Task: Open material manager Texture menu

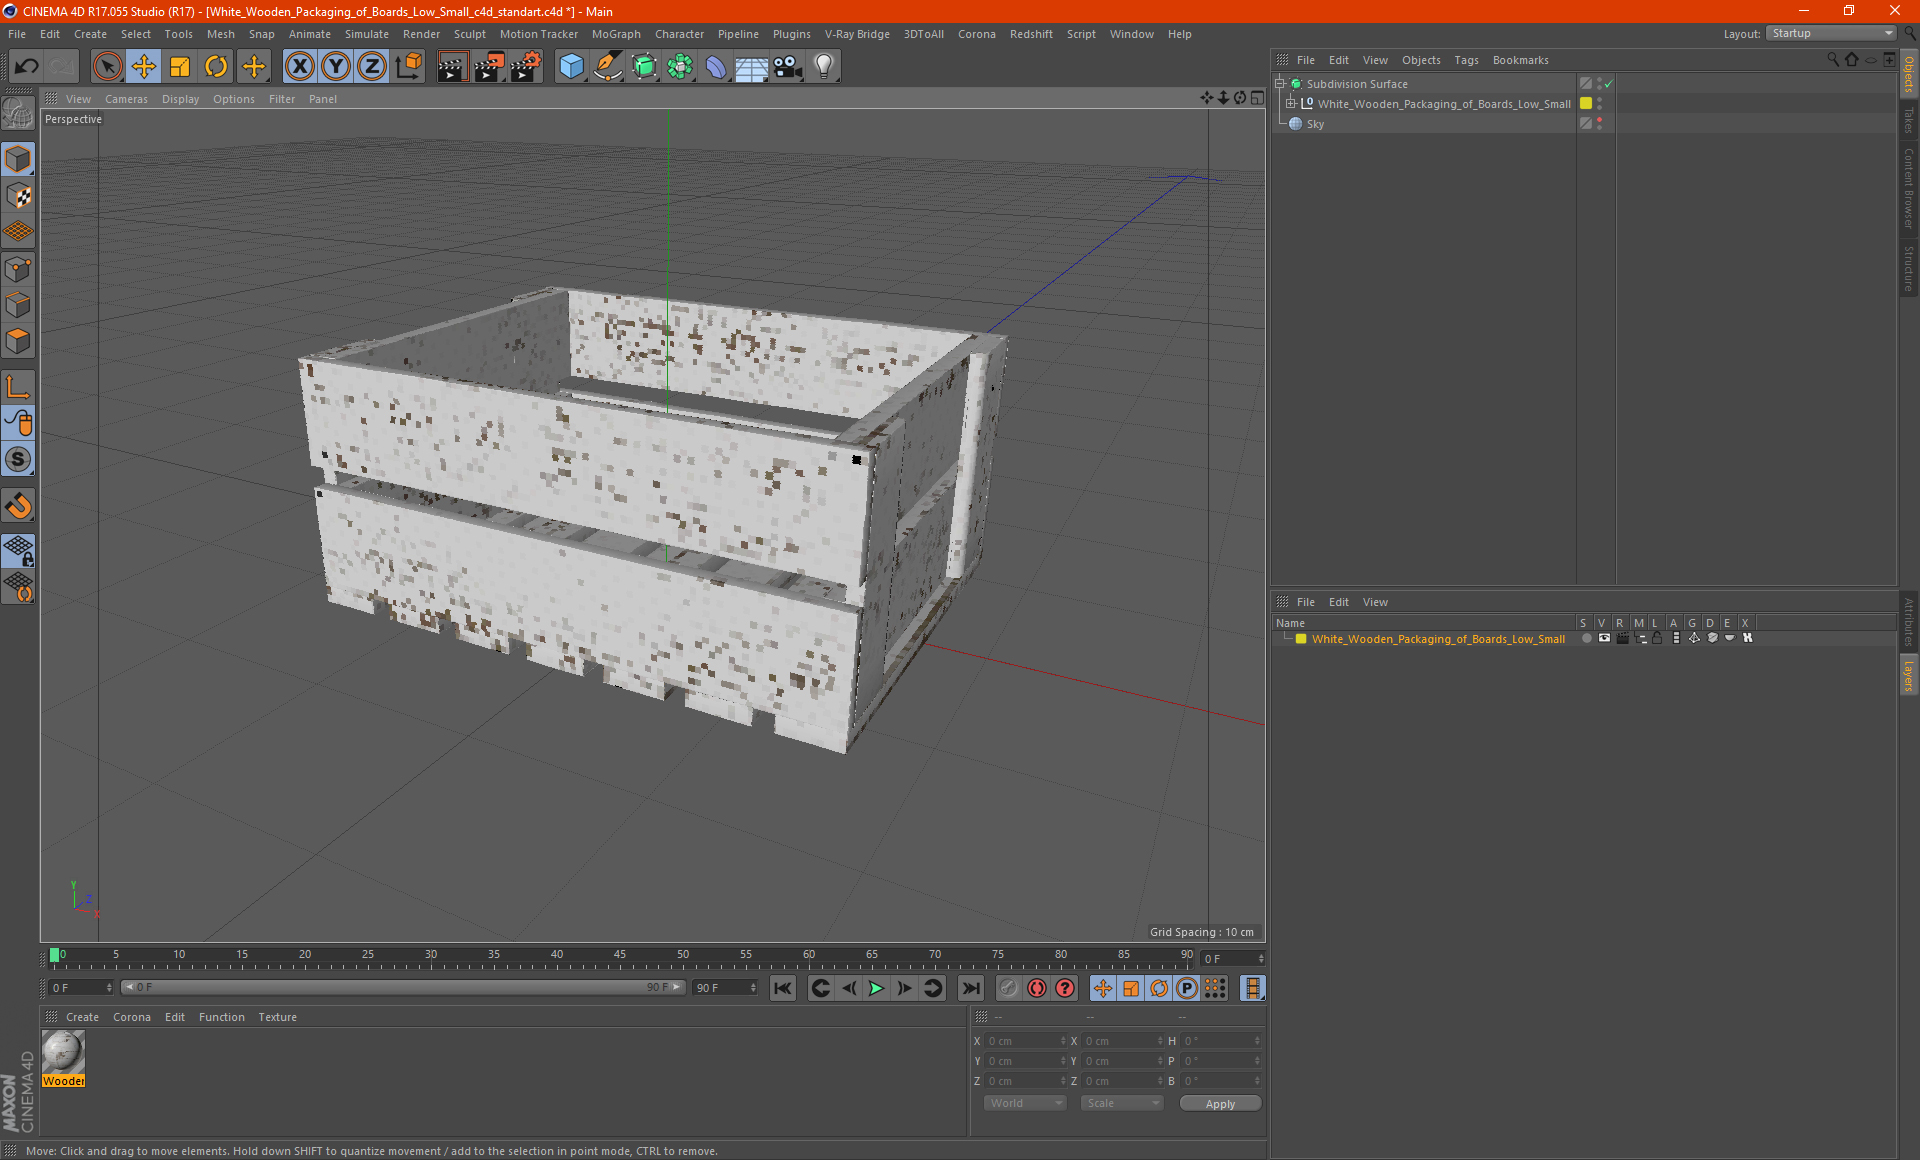Action: pyautogui.click(x=277, y=1017)
